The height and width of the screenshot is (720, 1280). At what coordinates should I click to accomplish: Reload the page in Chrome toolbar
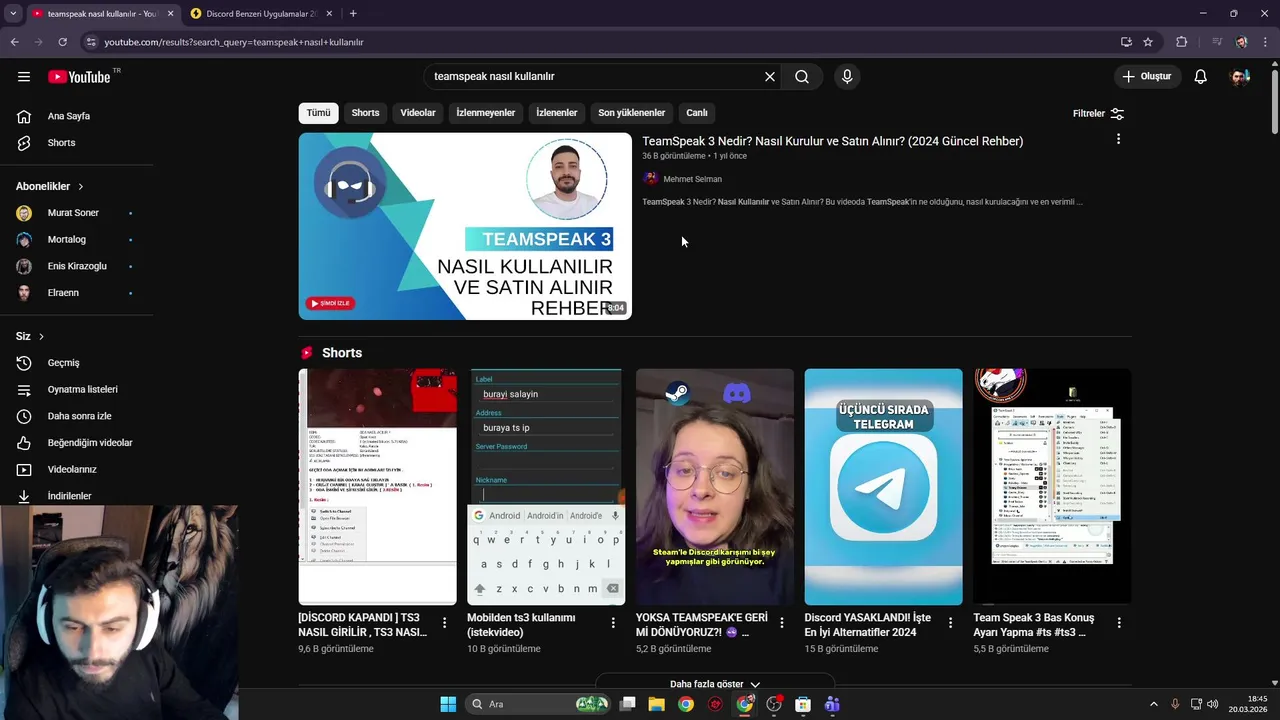62,42
